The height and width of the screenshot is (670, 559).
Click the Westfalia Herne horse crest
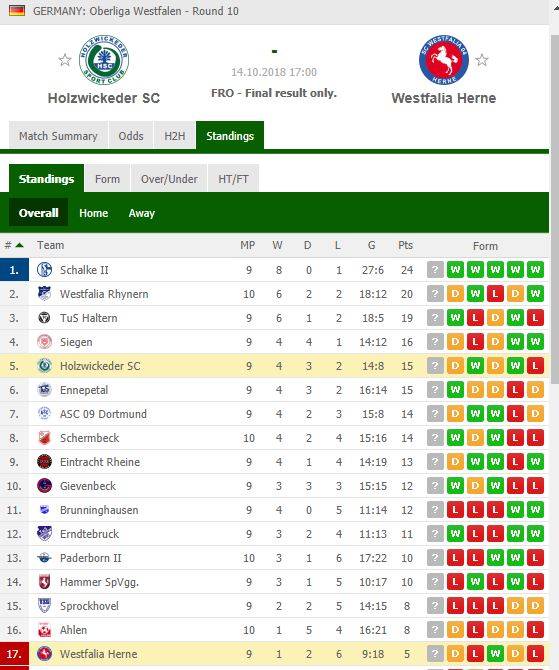(x=444, y=59)
